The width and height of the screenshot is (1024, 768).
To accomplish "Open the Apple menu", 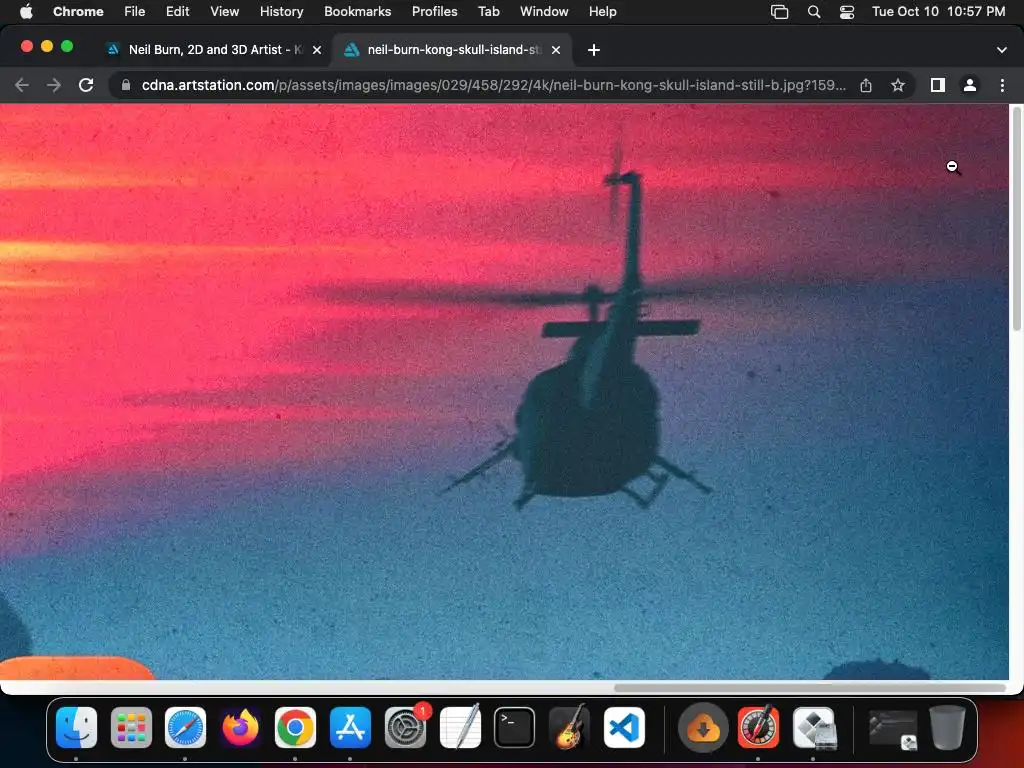I will (26, 12).
